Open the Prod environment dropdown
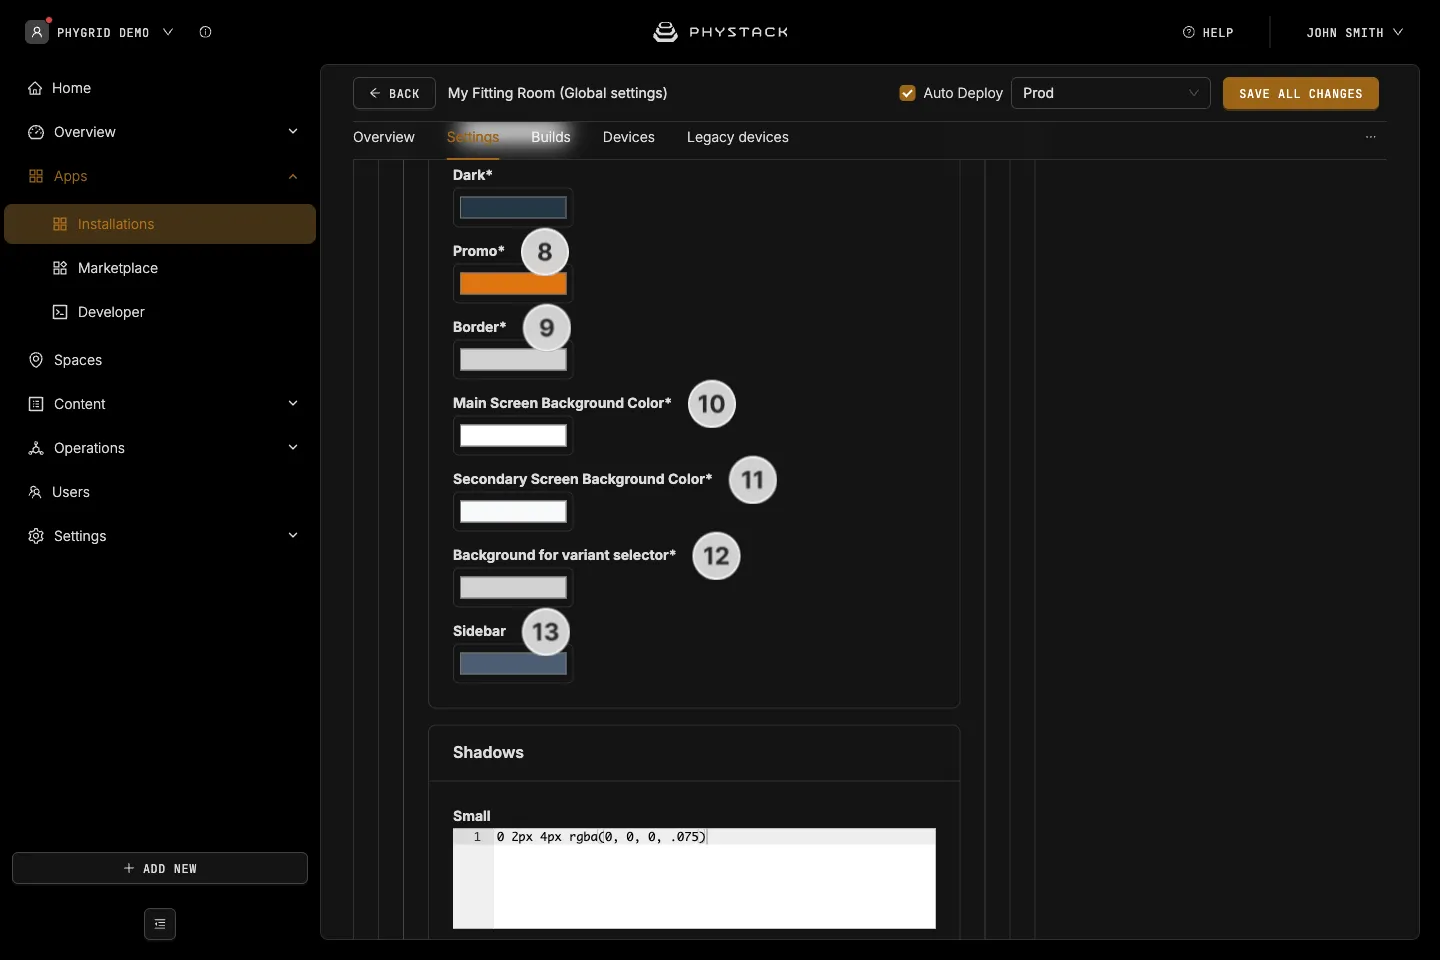Viewport: 1440px width, 960px height. pyautogui.click(x=1111, y=93)
